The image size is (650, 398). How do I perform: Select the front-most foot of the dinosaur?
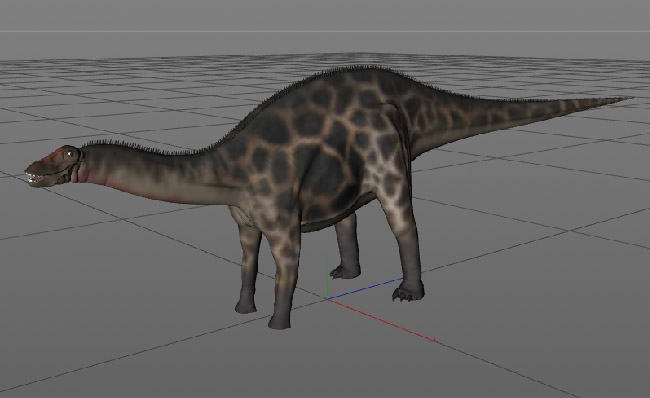pos(280,322)
